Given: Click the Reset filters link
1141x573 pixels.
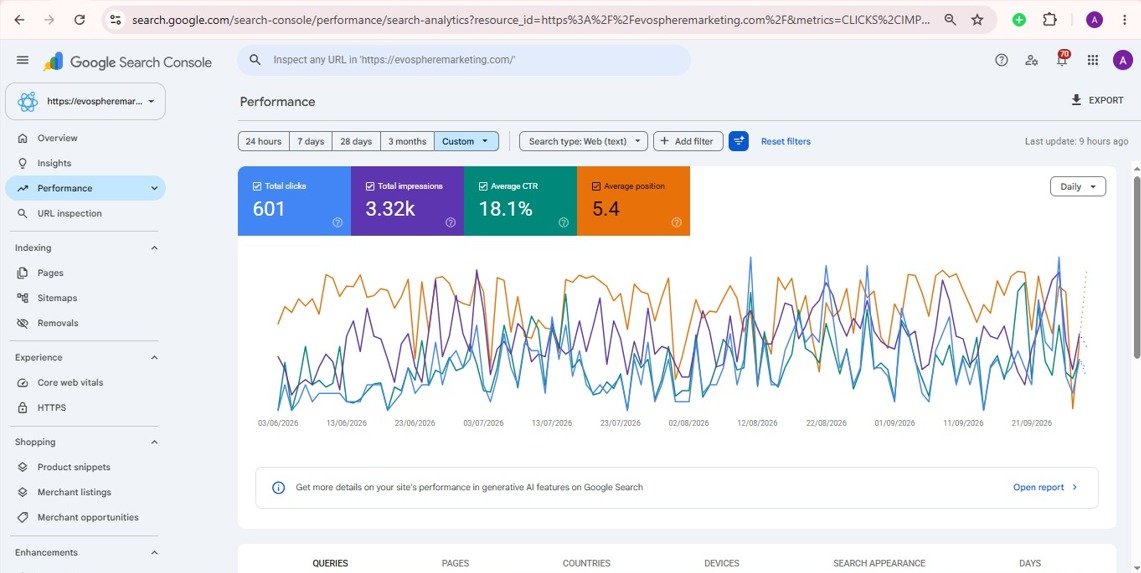Looking at the screenshot, I should [x=786, y=141].
